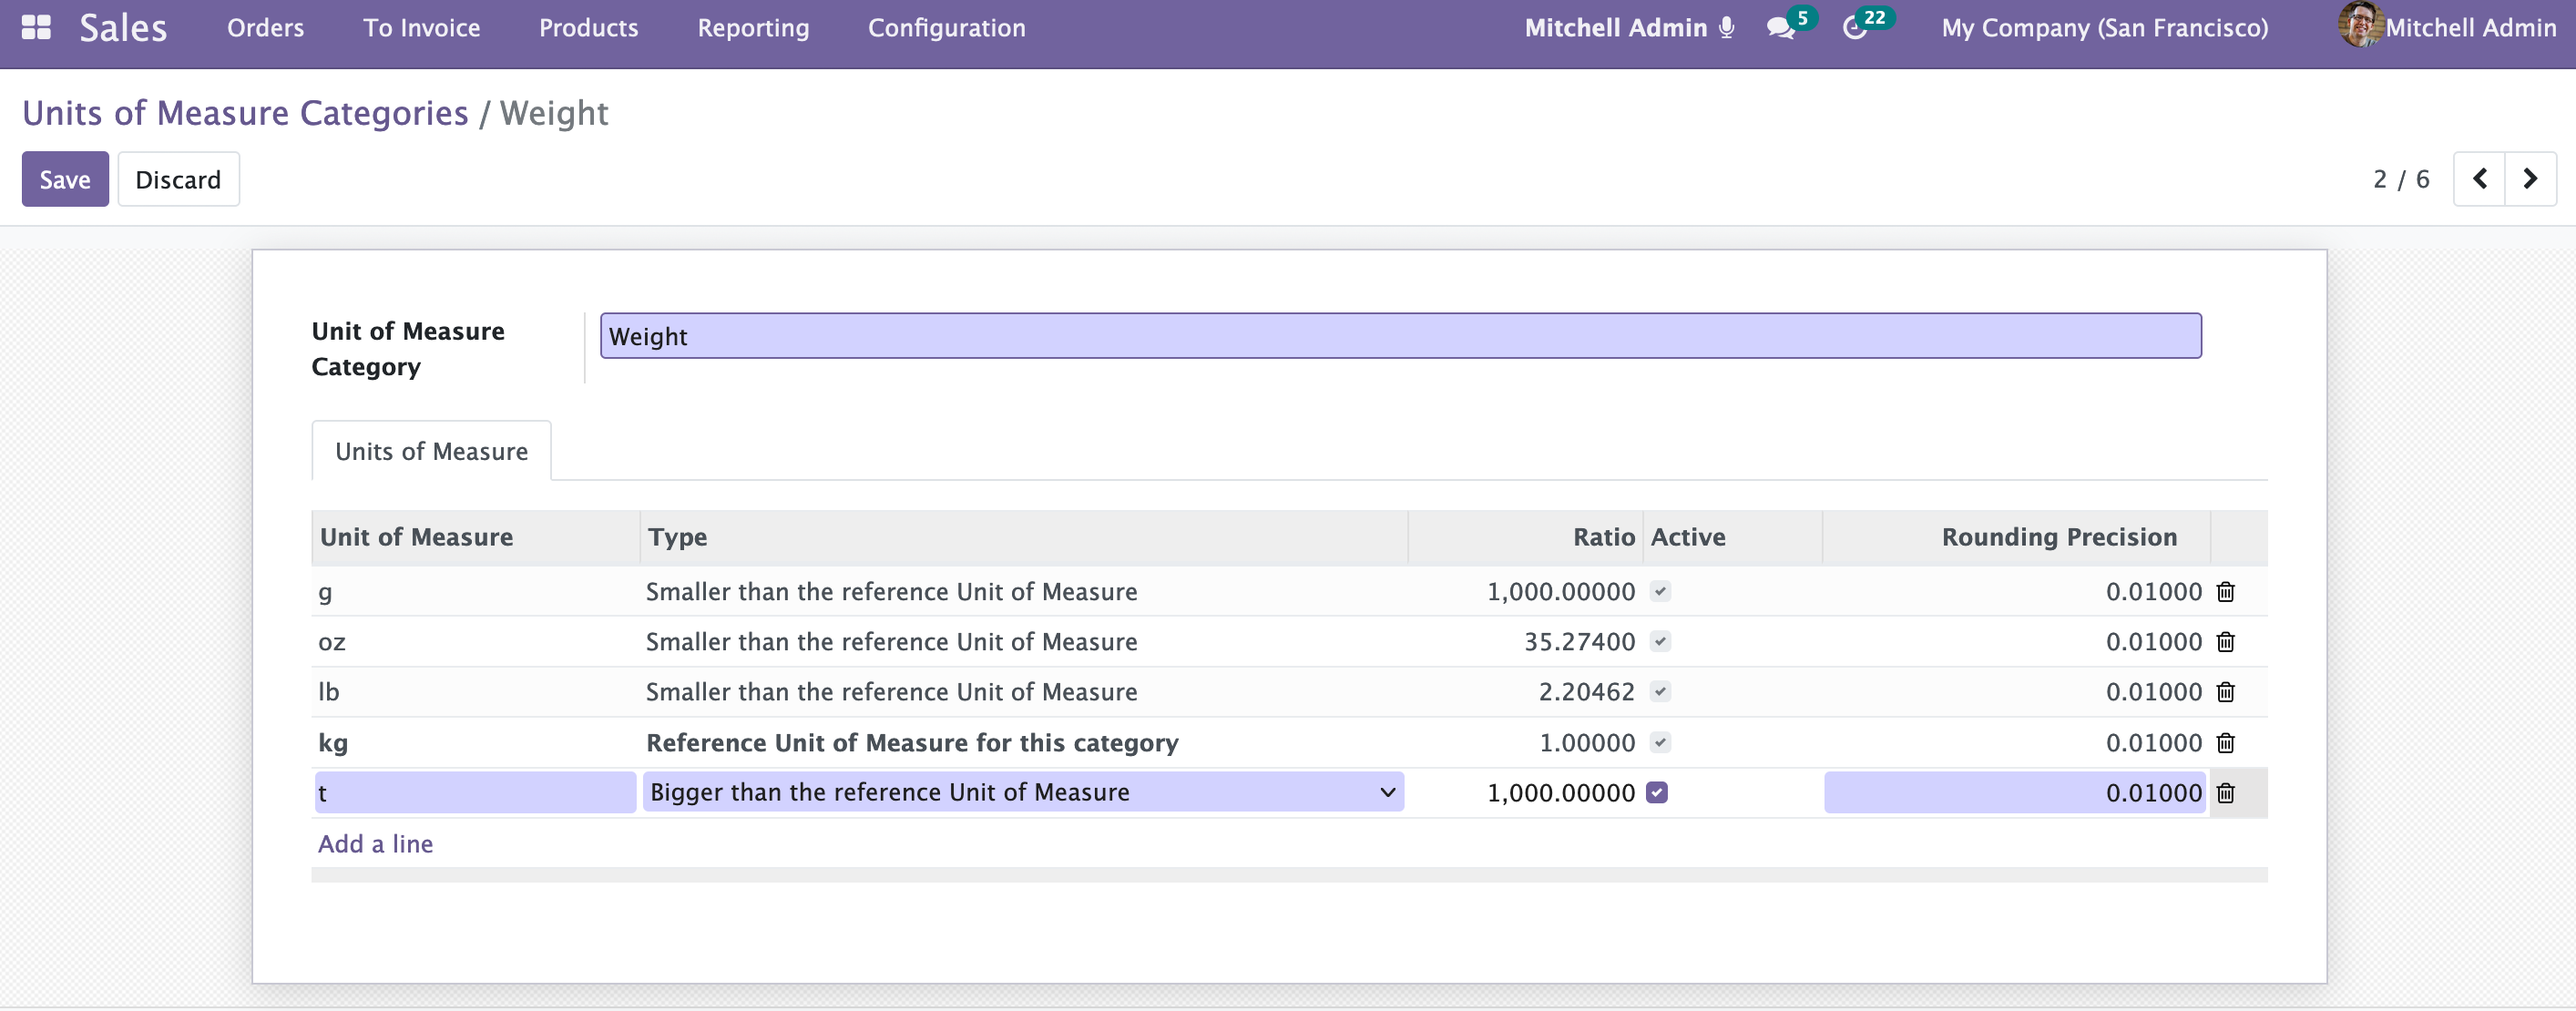Open the apps grid menu icon
The width and height of the screenshot is (2576, 1011).
[36, 27]
